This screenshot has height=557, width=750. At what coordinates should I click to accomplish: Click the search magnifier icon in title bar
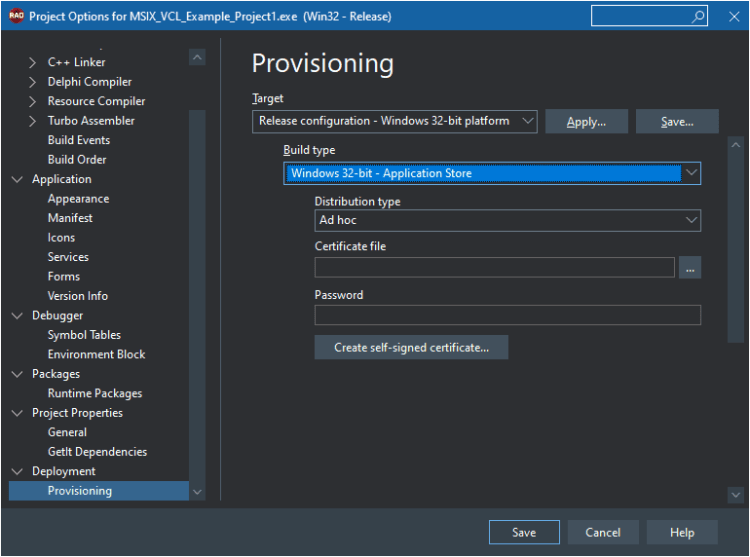(698, 16)
